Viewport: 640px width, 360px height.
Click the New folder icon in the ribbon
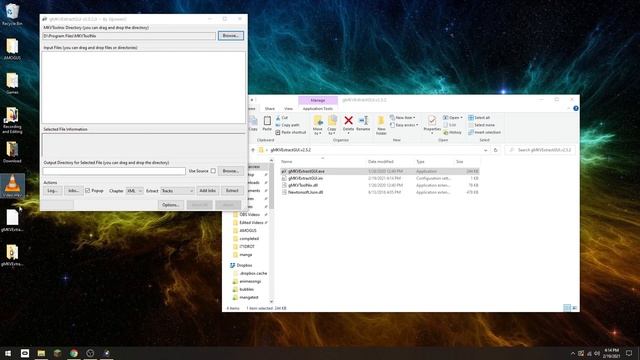(381, 125)
